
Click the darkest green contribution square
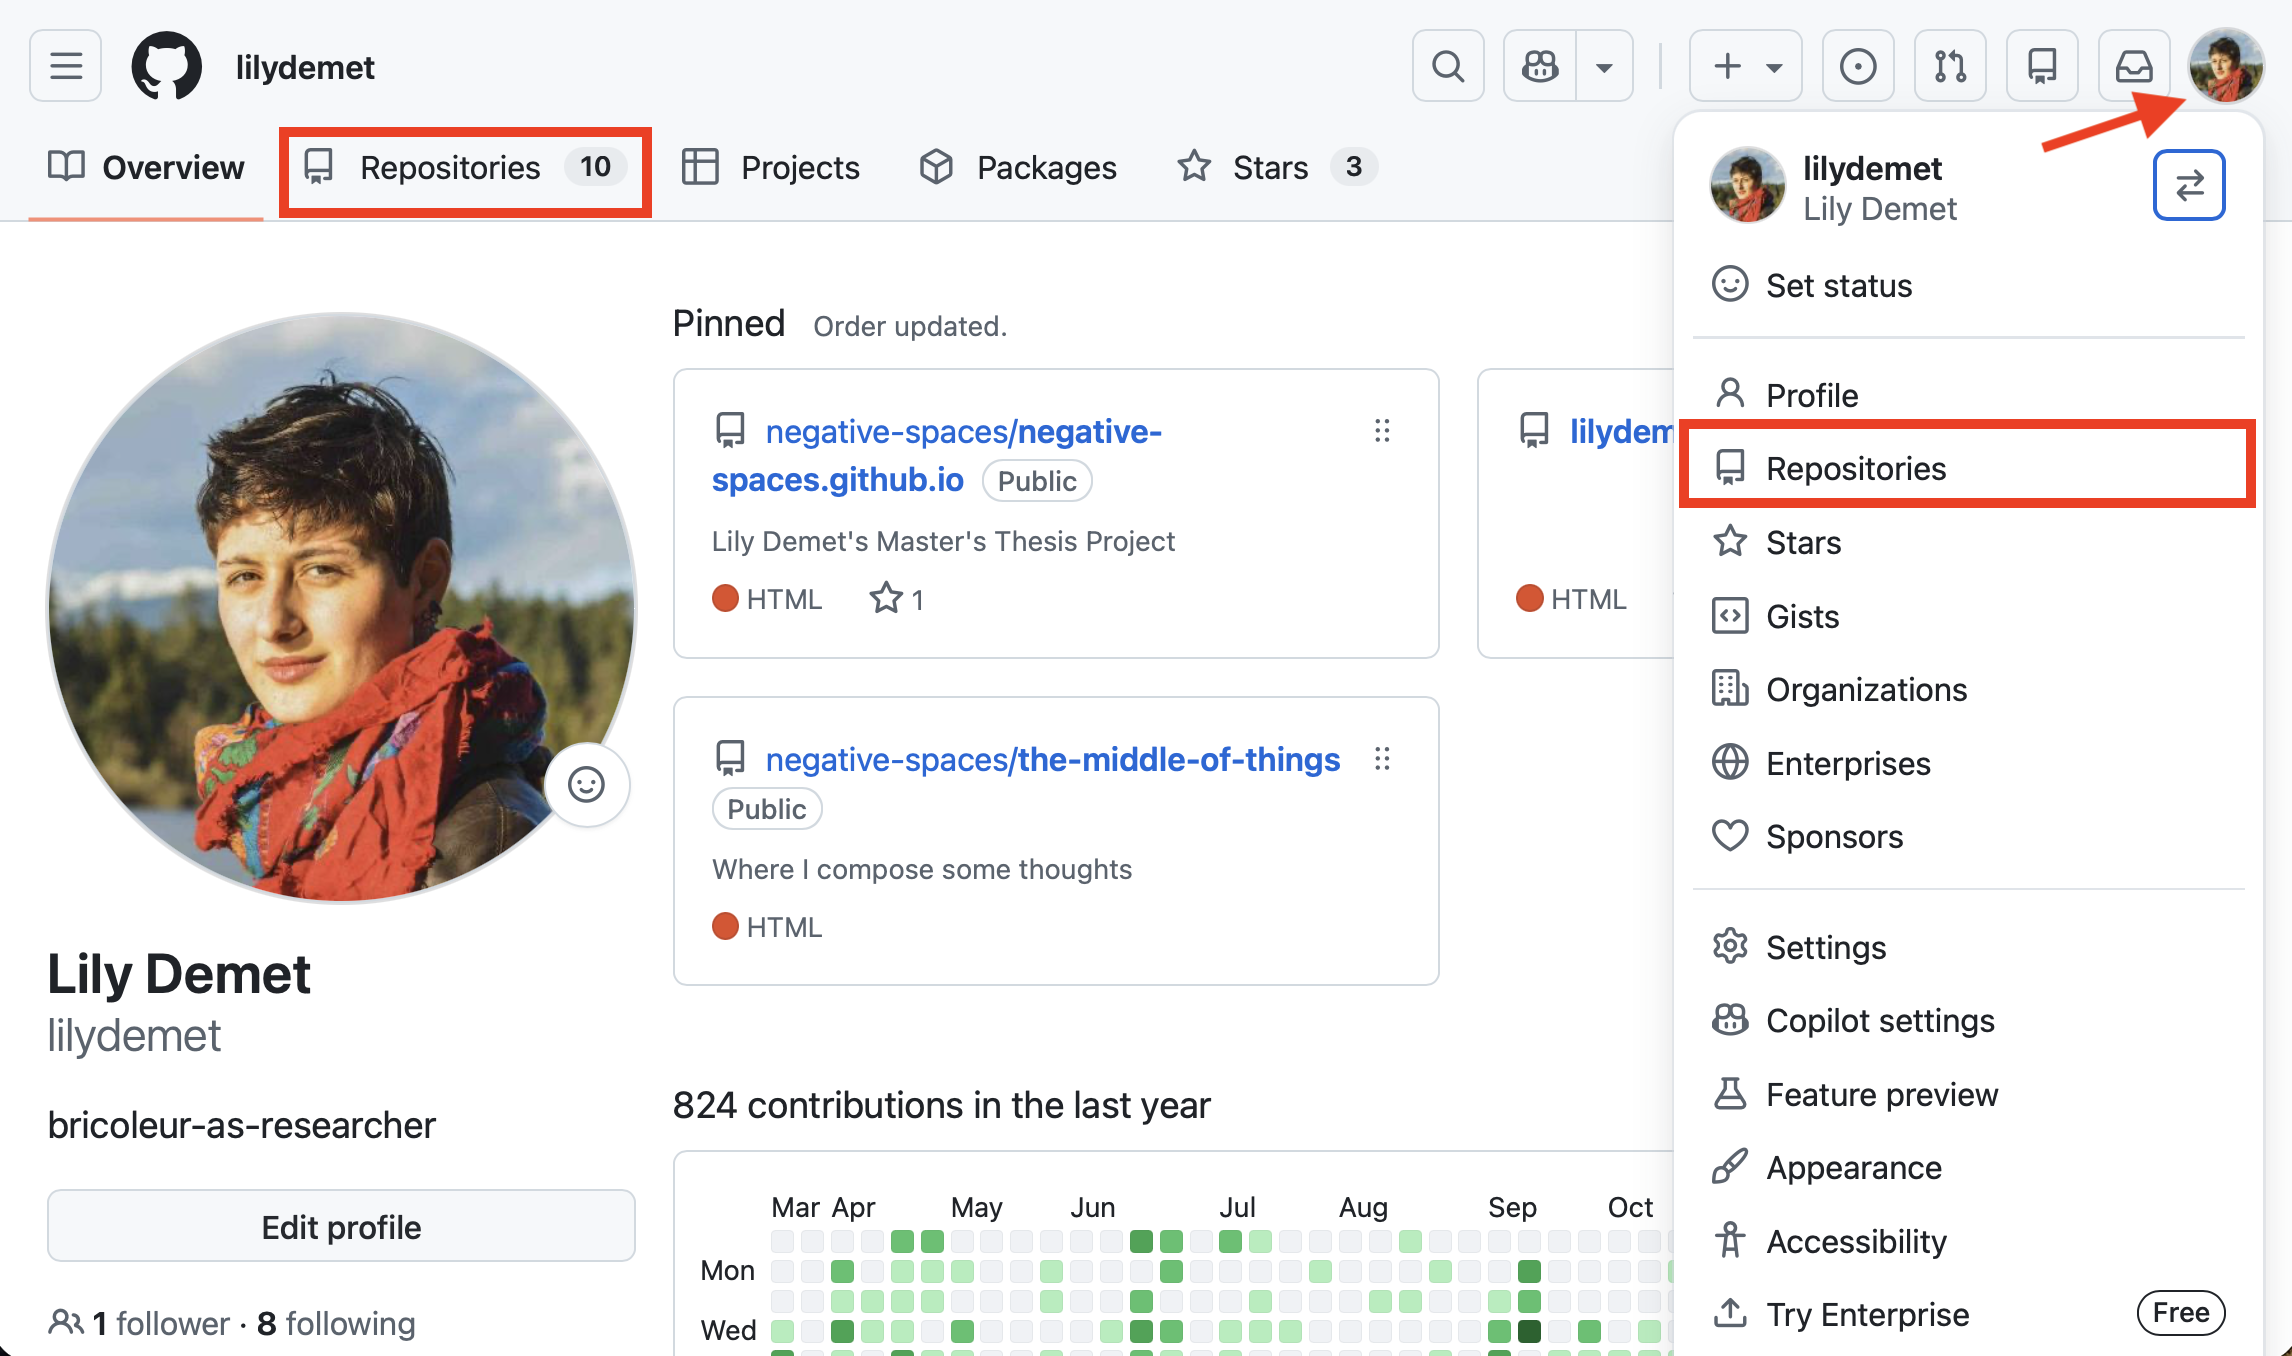click(1529, 1331)
